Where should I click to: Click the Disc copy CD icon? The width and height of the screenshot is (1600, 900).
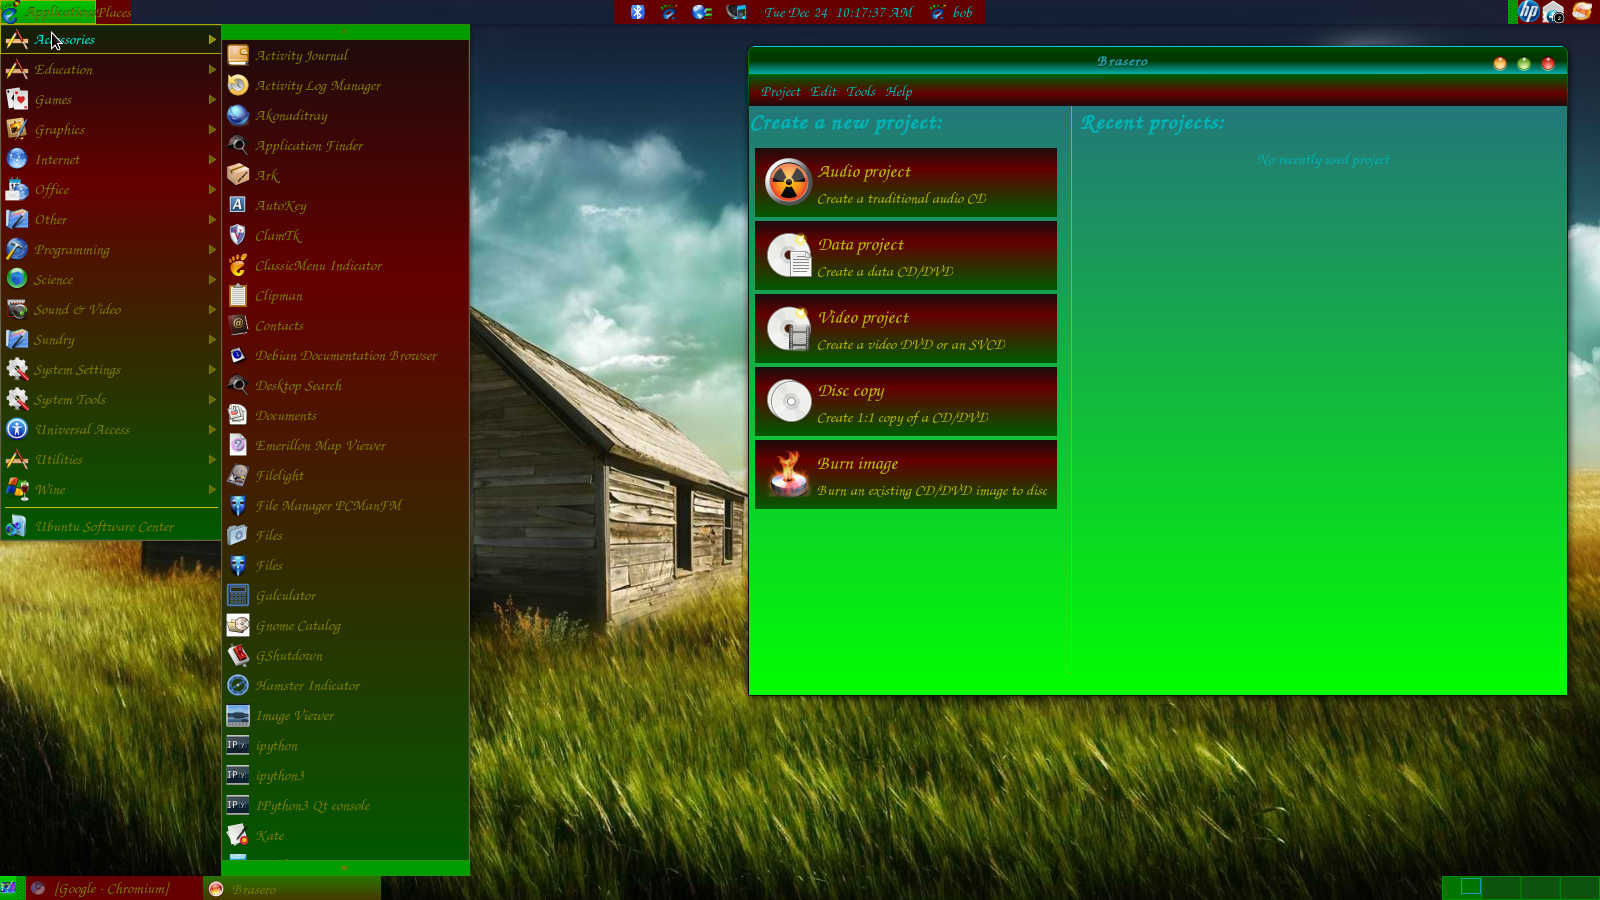[x=788, y=401]
